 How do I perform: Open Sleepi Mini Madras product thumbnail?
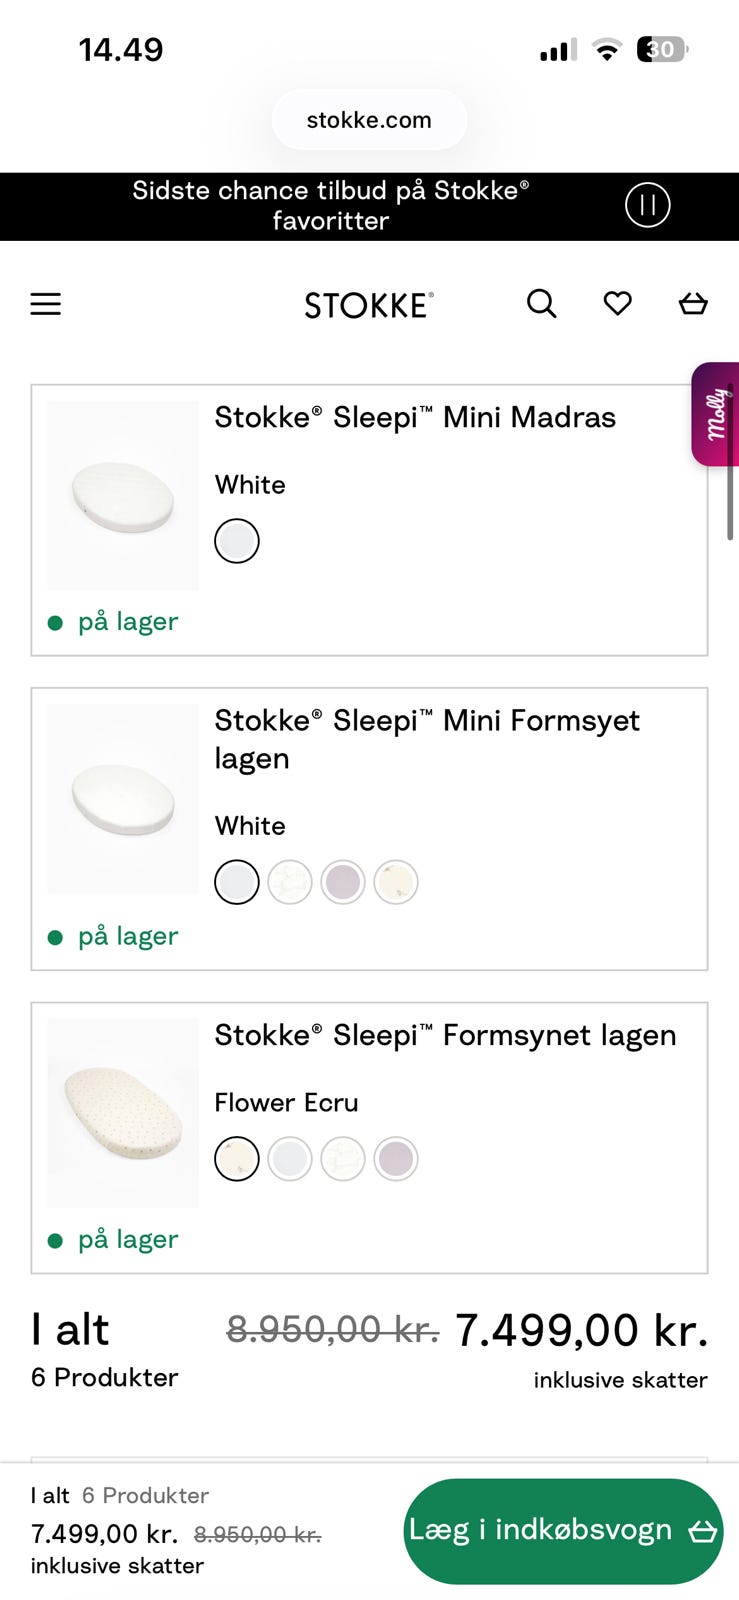(123, 495)
